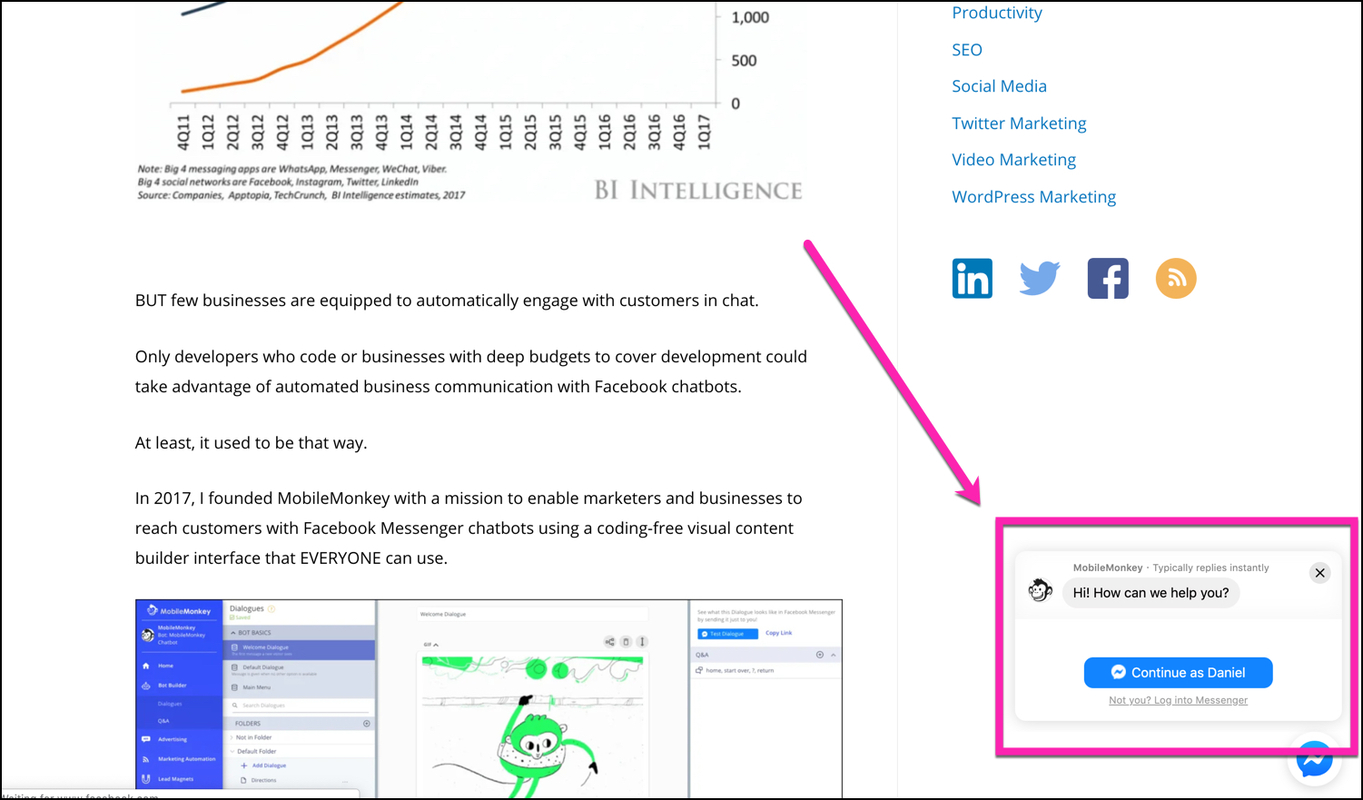Screen dimensions: 1363x800
Task: Open the LinkedIn social icon
Action: point(972,278)
